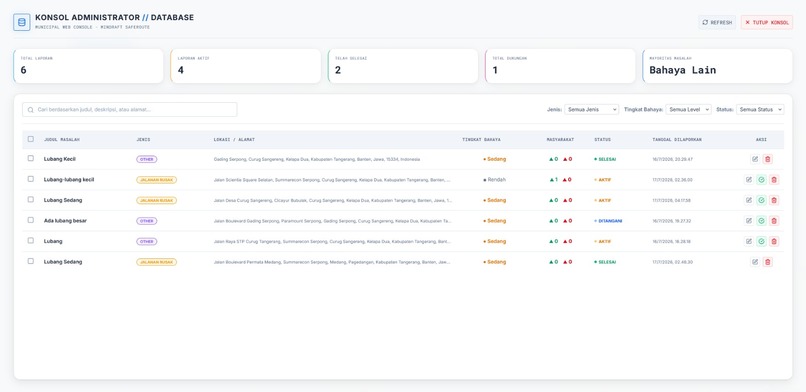Focus the report search field
806x392 pixels.
(x=130, y=109)
